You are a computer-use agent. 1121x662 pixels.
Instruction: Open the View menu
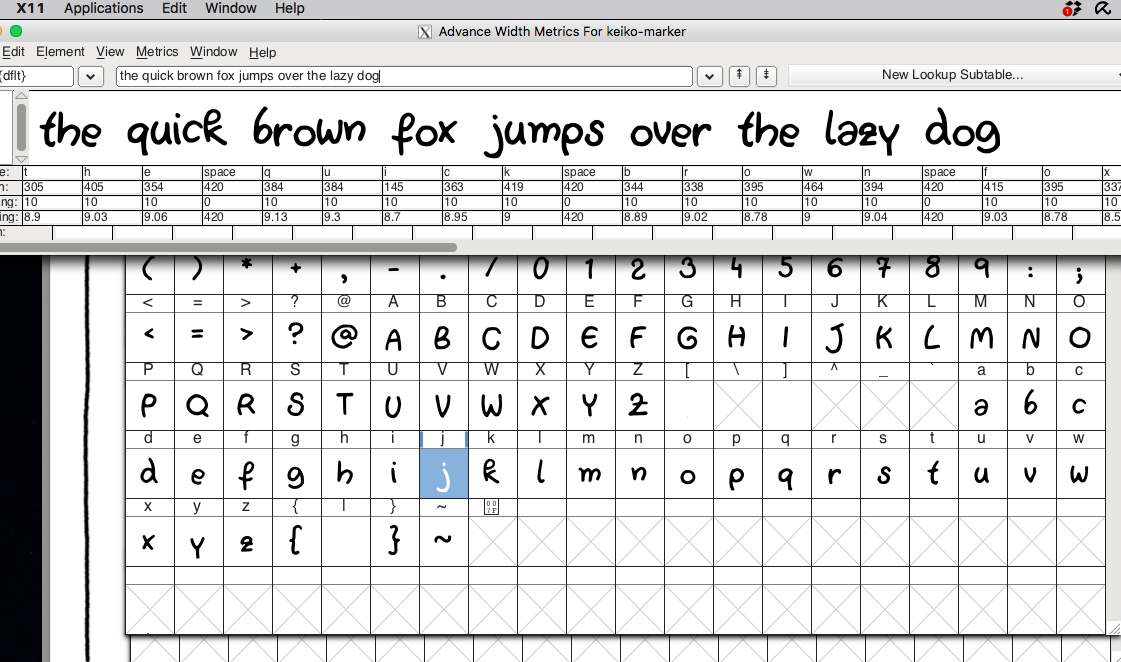click(110, 52)
